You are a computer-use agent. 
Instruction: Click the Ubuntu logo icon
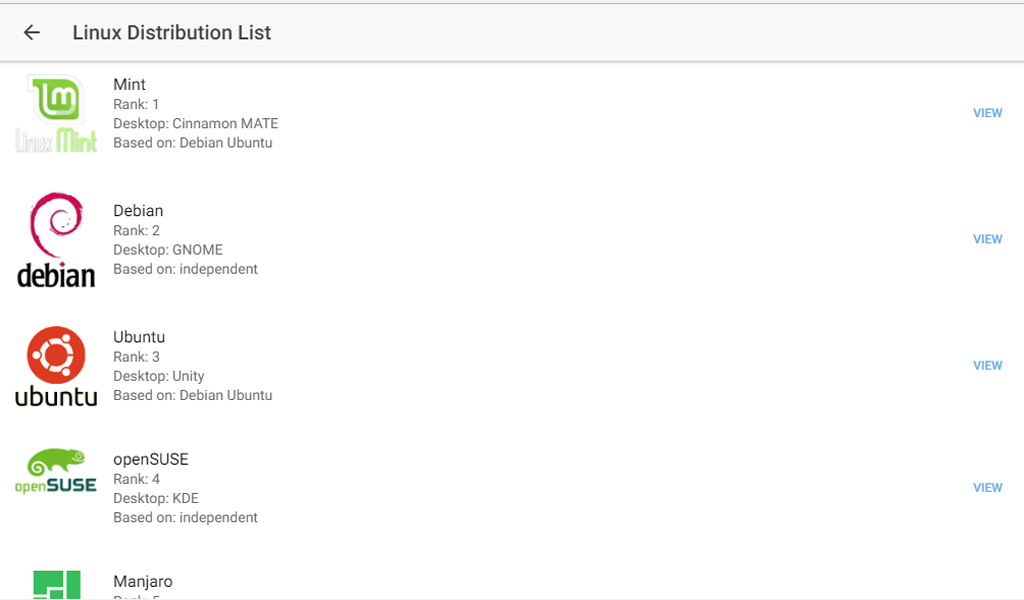click(56, 366)
